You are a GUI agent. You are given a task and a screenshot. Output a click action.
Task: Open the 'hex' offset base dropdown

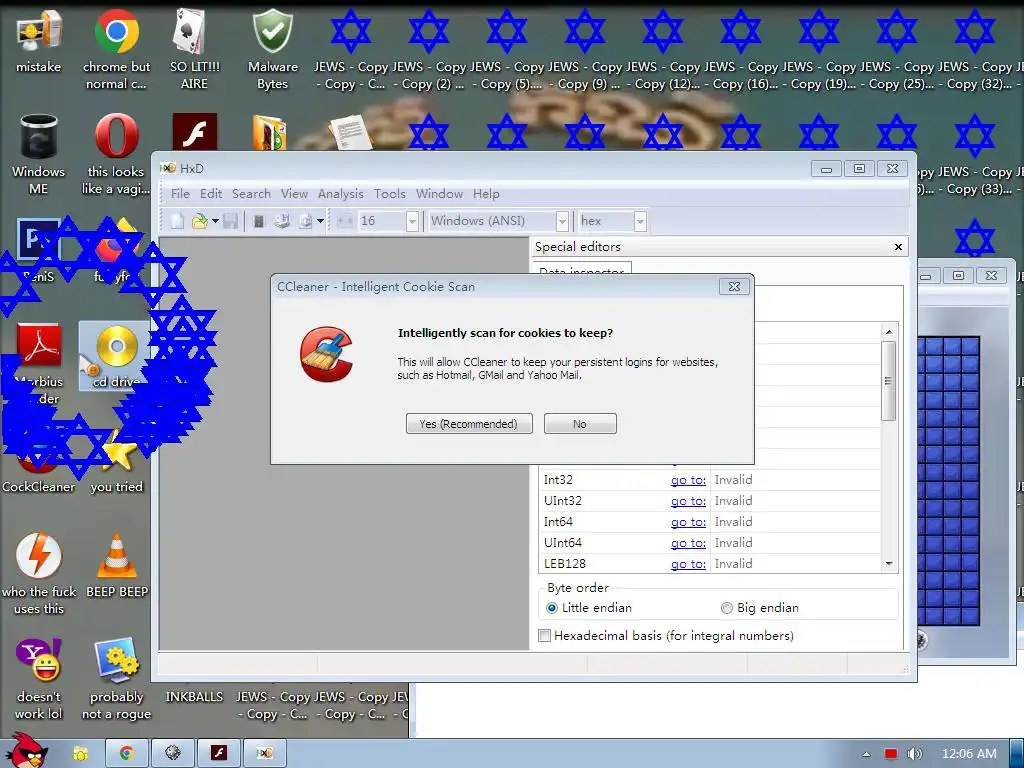click(x=640, y=221)
